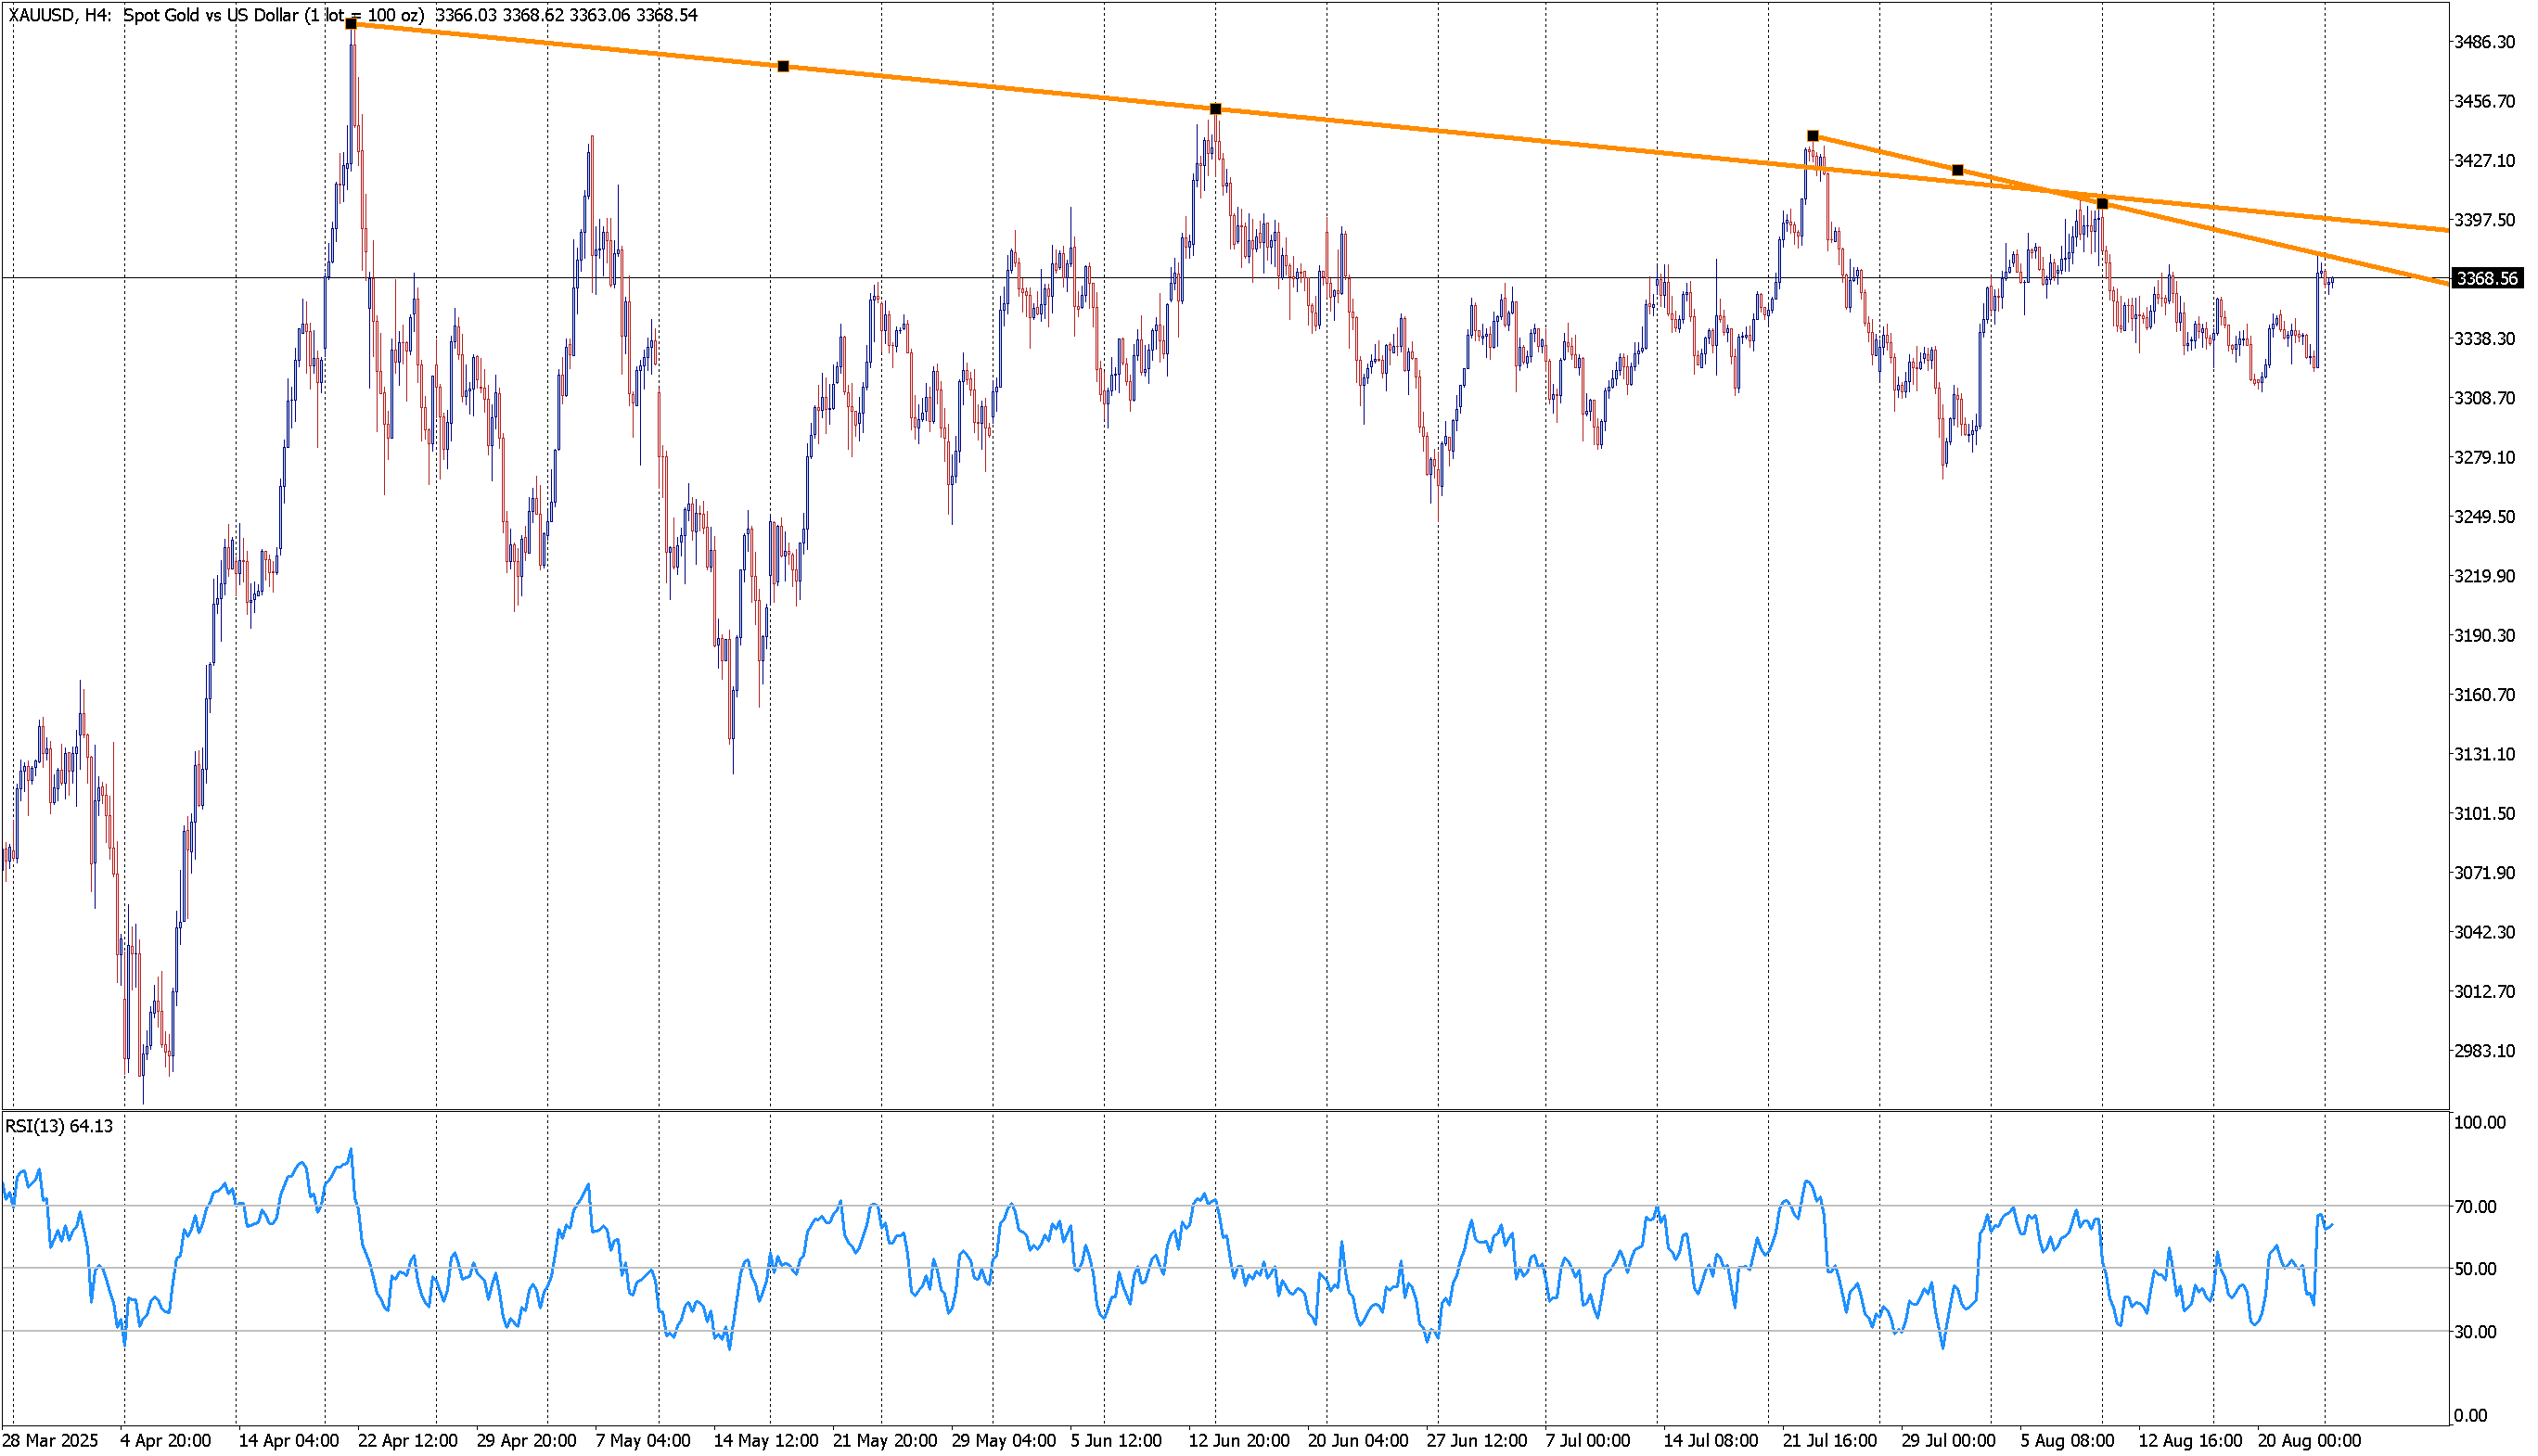Click the 7 Jul 00:00 time label
Viewport: 2538px width, 1456px height.
coord(1587,1440)
